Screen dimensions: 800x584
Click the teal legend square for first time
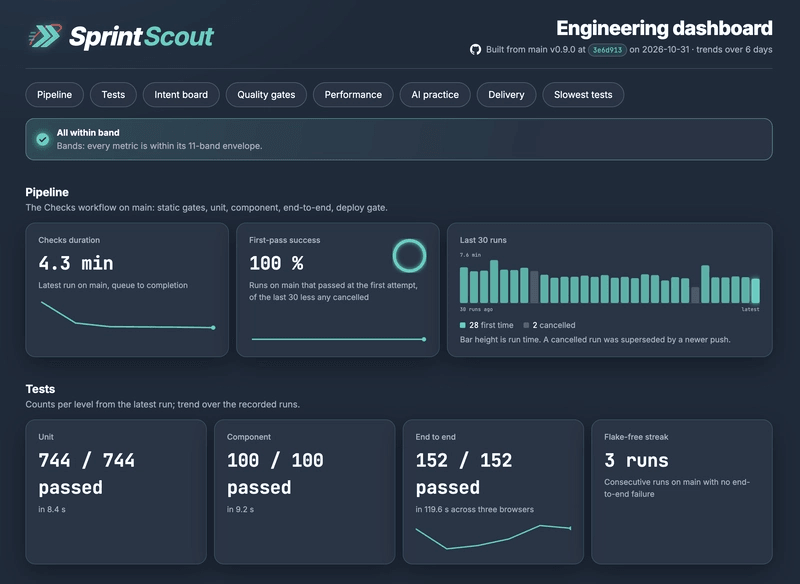click(463, 325)
